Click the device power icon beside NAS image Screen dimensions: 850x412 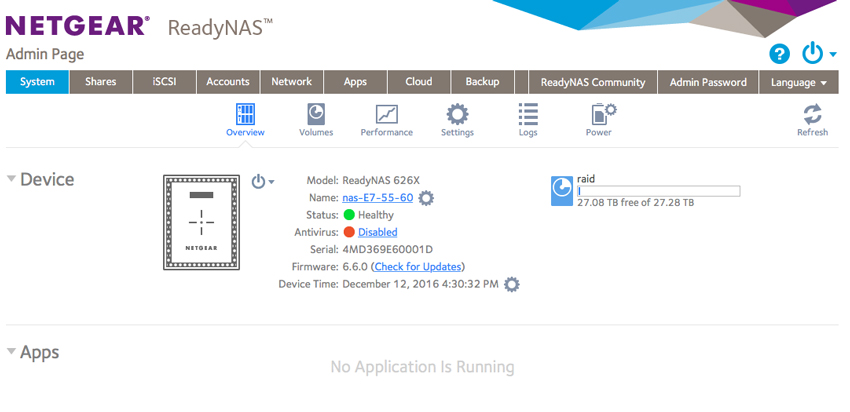tap(259, 181)
